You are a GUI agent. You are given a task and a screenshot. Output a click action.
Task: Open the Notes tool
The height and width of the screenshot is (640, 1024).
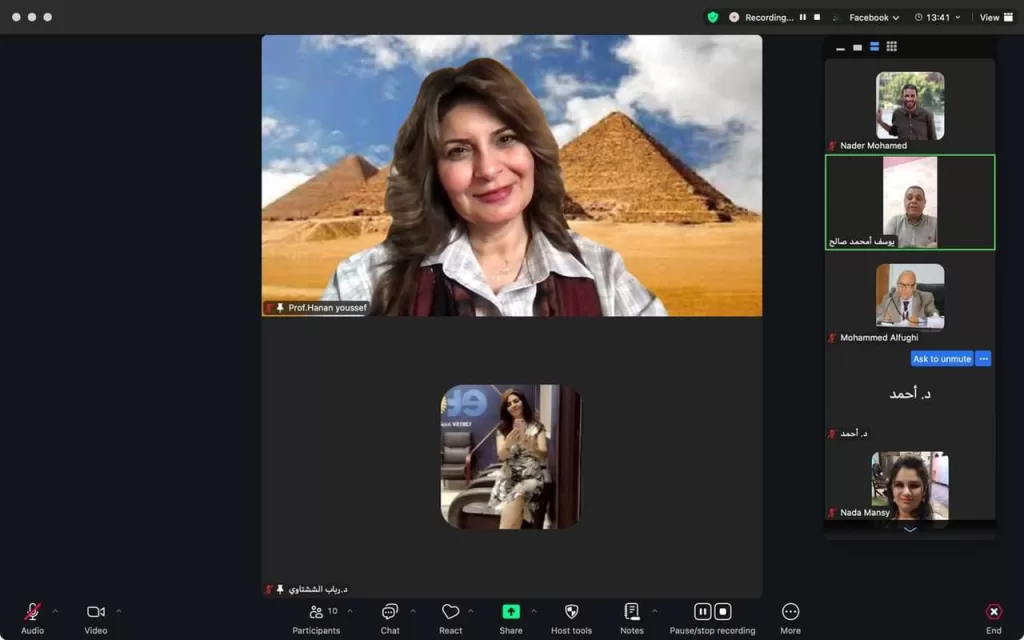[x=632, y=612]
